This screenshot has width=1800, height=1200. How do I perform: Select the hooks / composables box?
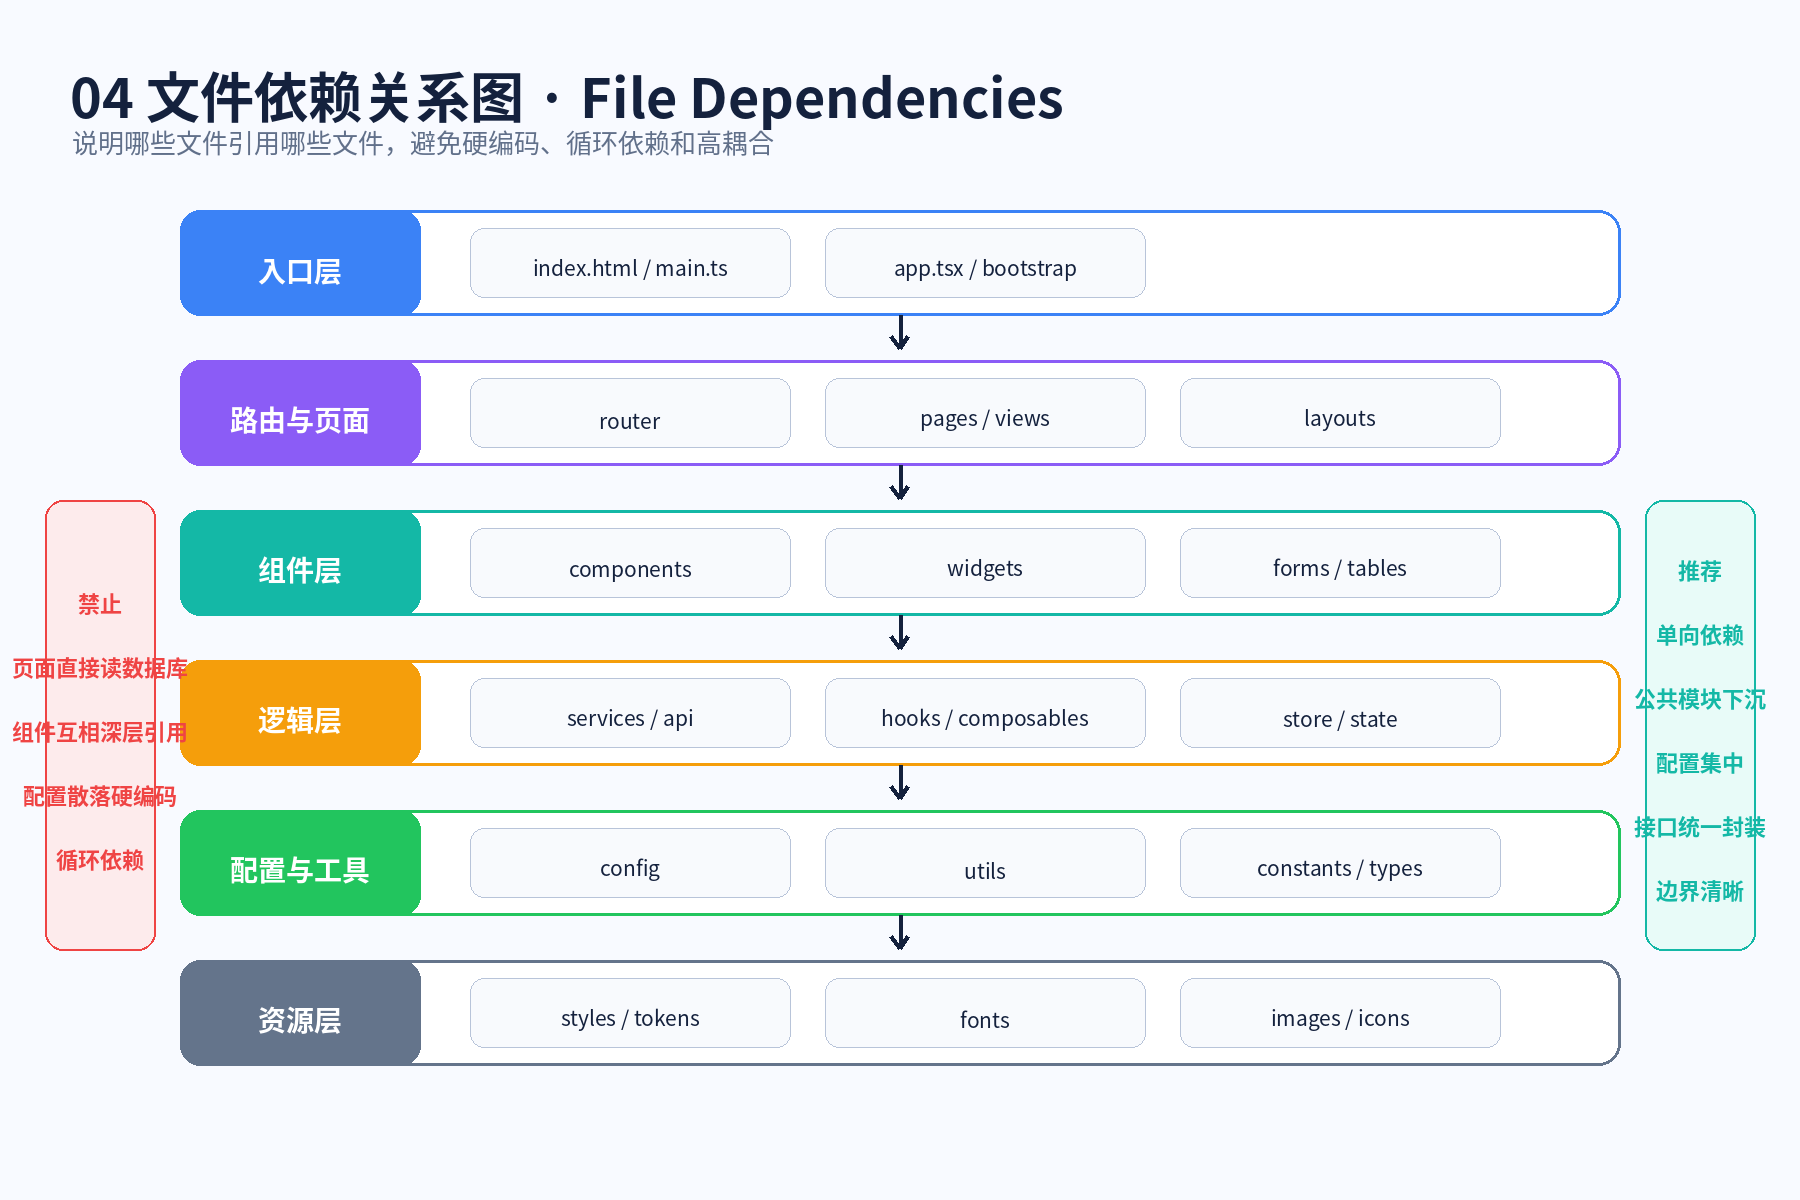[985, 713]
